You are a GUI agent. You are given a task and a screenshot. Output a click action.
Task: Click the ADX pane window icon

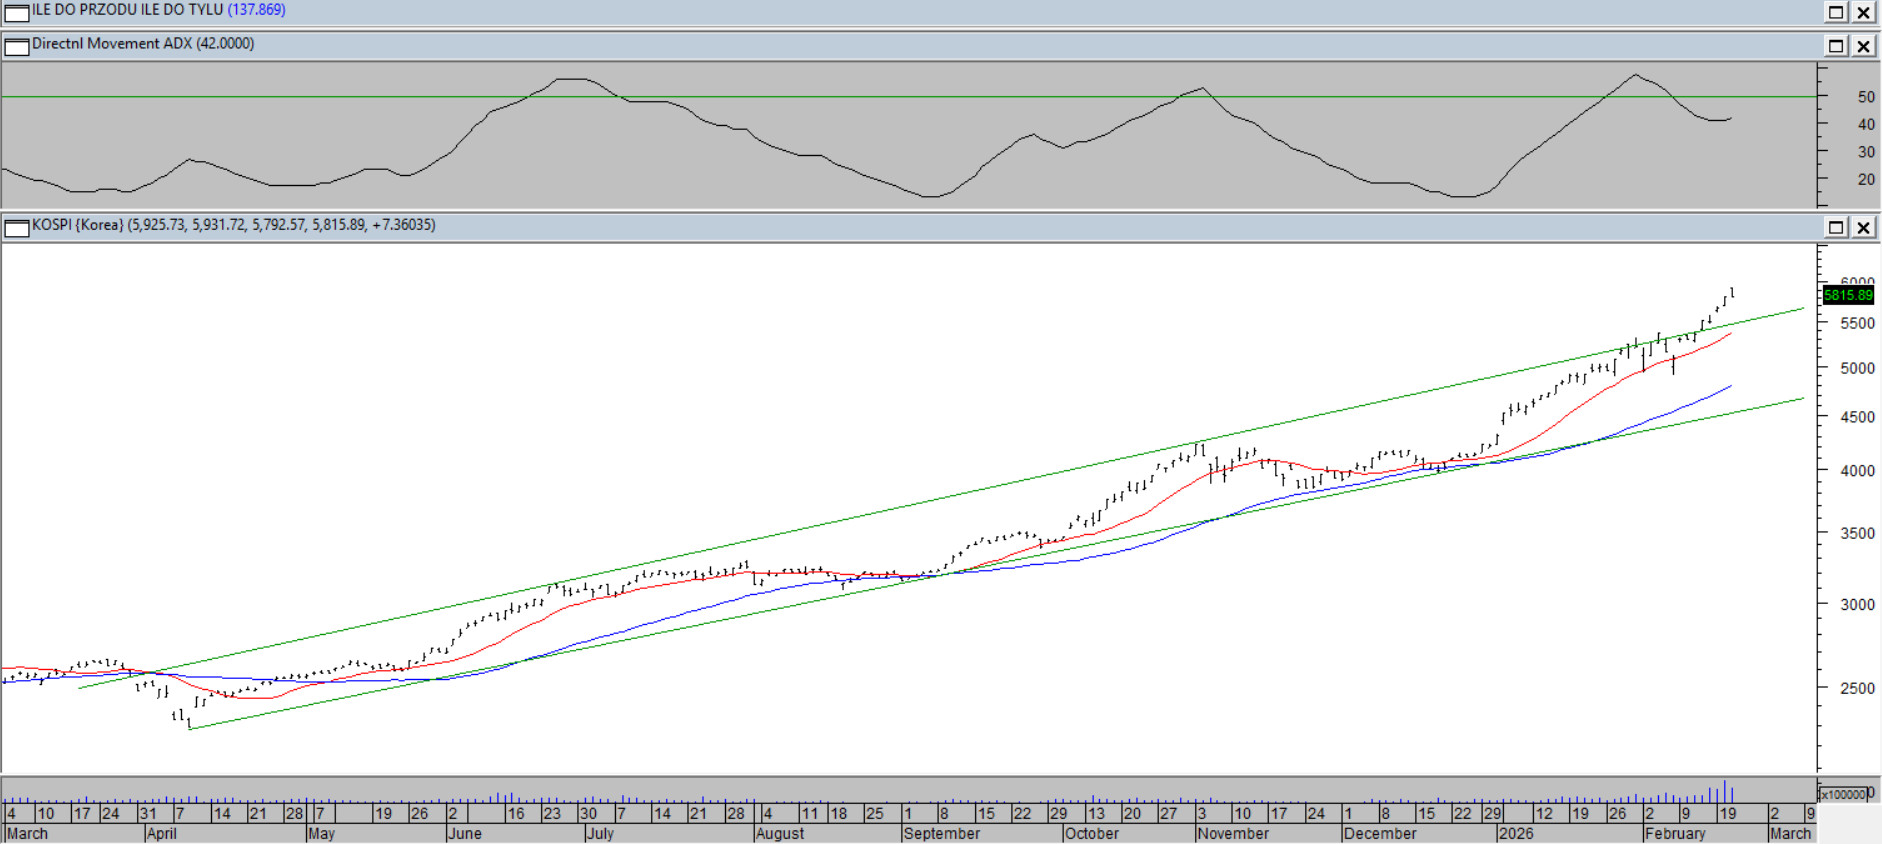[17, 46]
